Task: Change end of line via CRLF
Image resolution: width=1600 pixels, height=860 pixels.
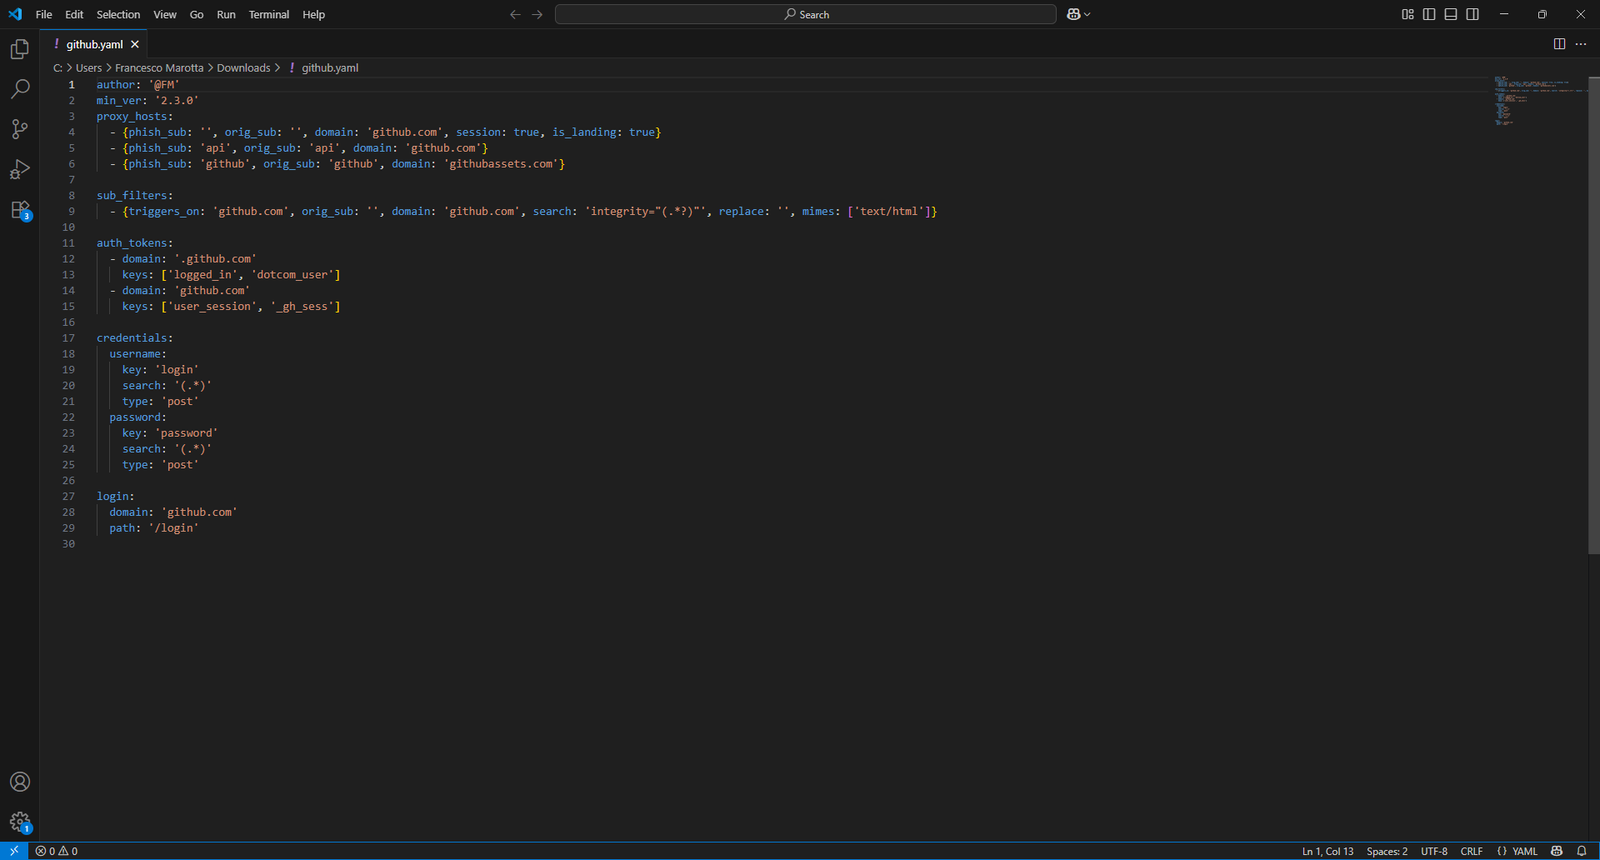Action: point(1471,851)
